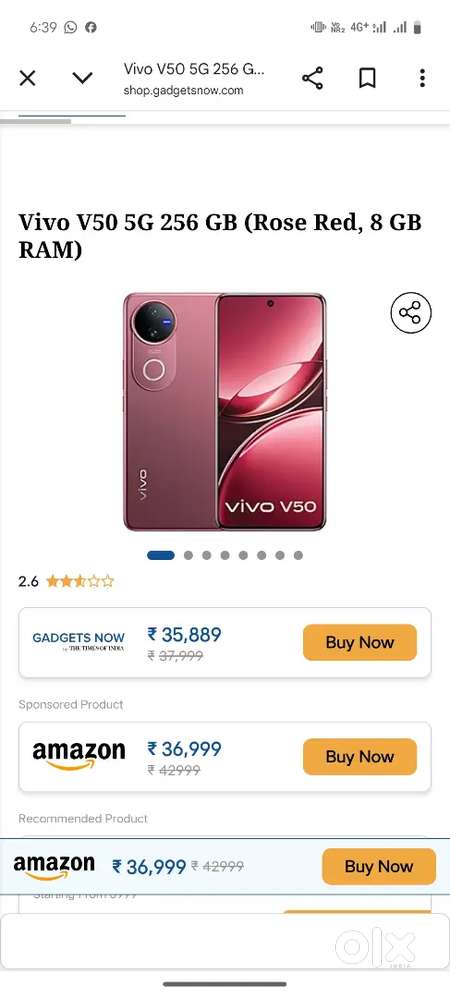Open the three-dot overflow menu

(x=422, y=78)
